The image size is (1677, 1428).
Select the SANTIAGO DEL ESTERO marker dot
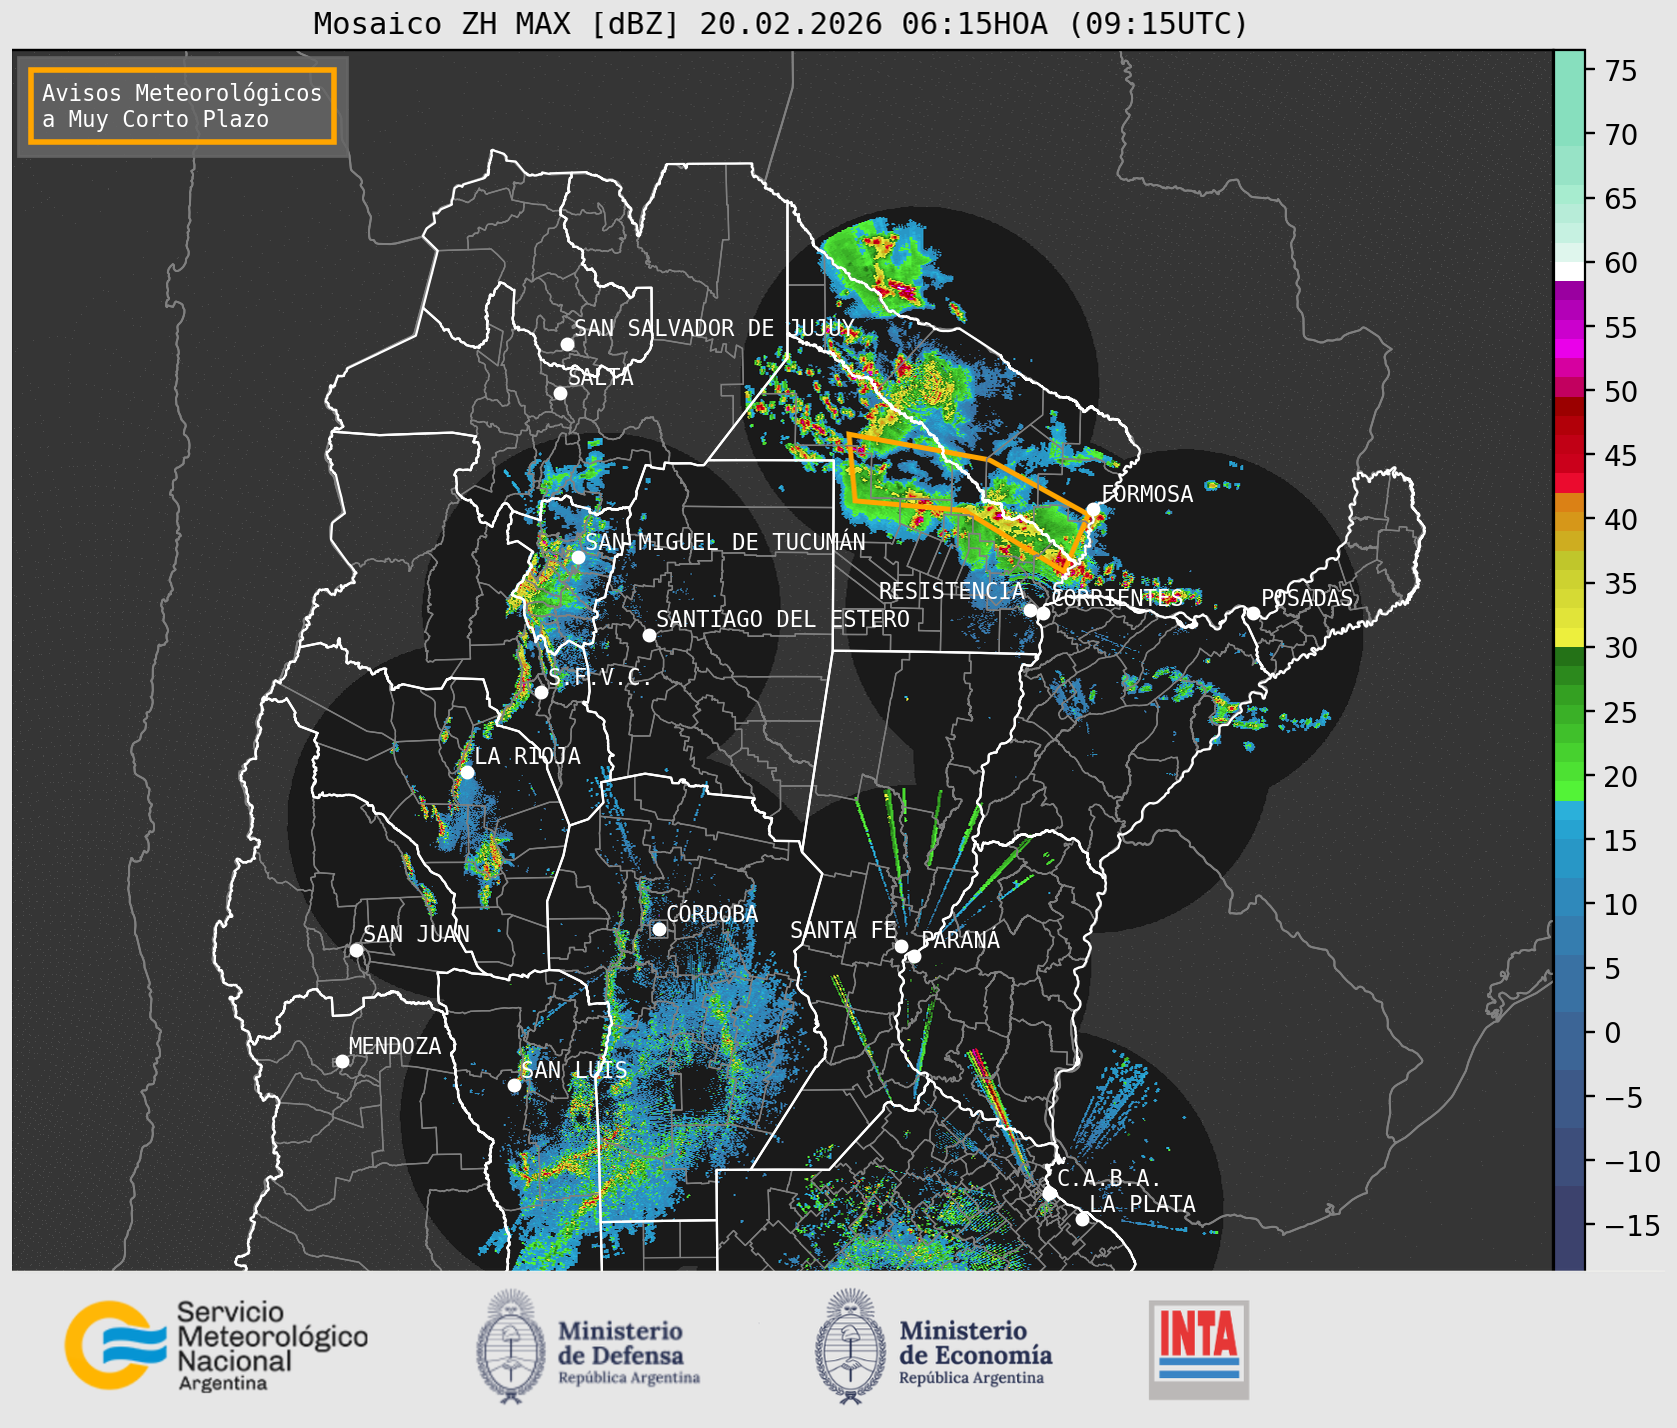pos(649,635)
